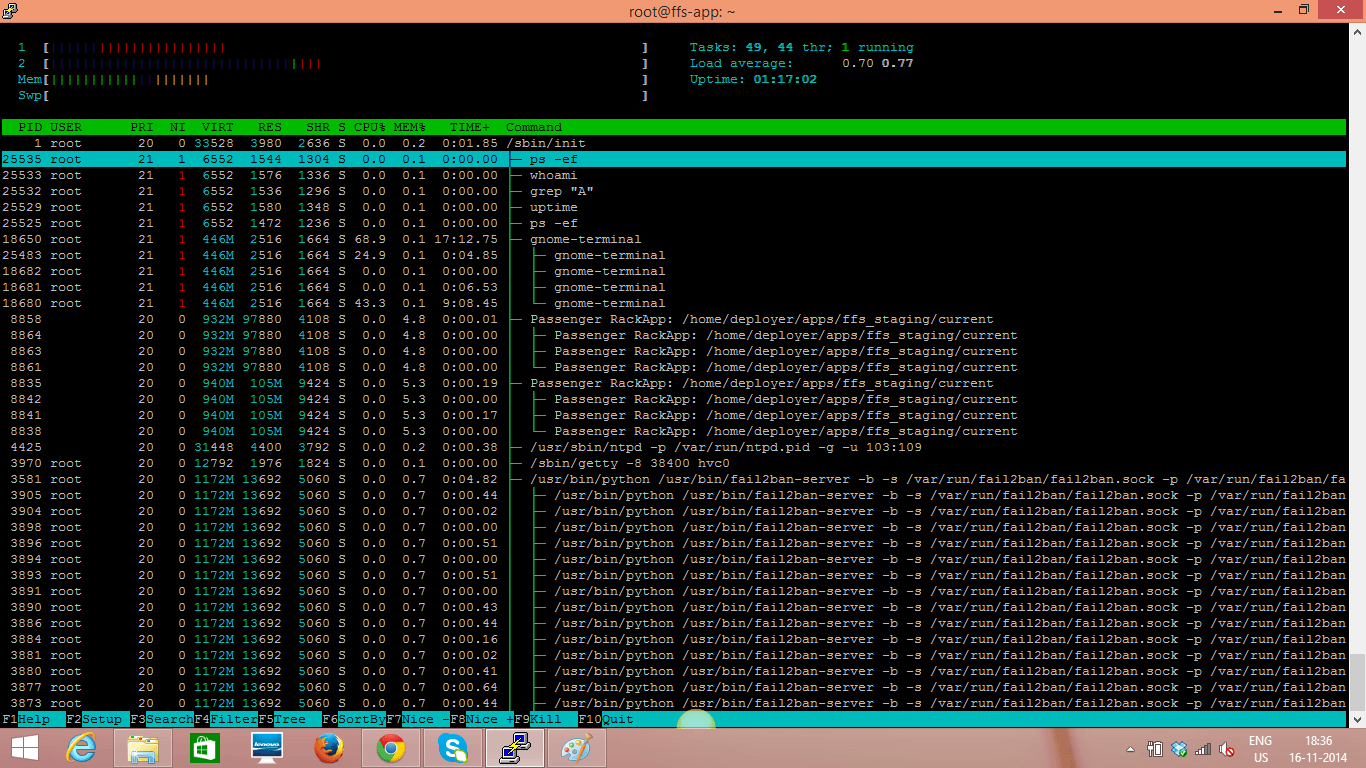Open Skype from the taskbar

click(x=452, y=748)
